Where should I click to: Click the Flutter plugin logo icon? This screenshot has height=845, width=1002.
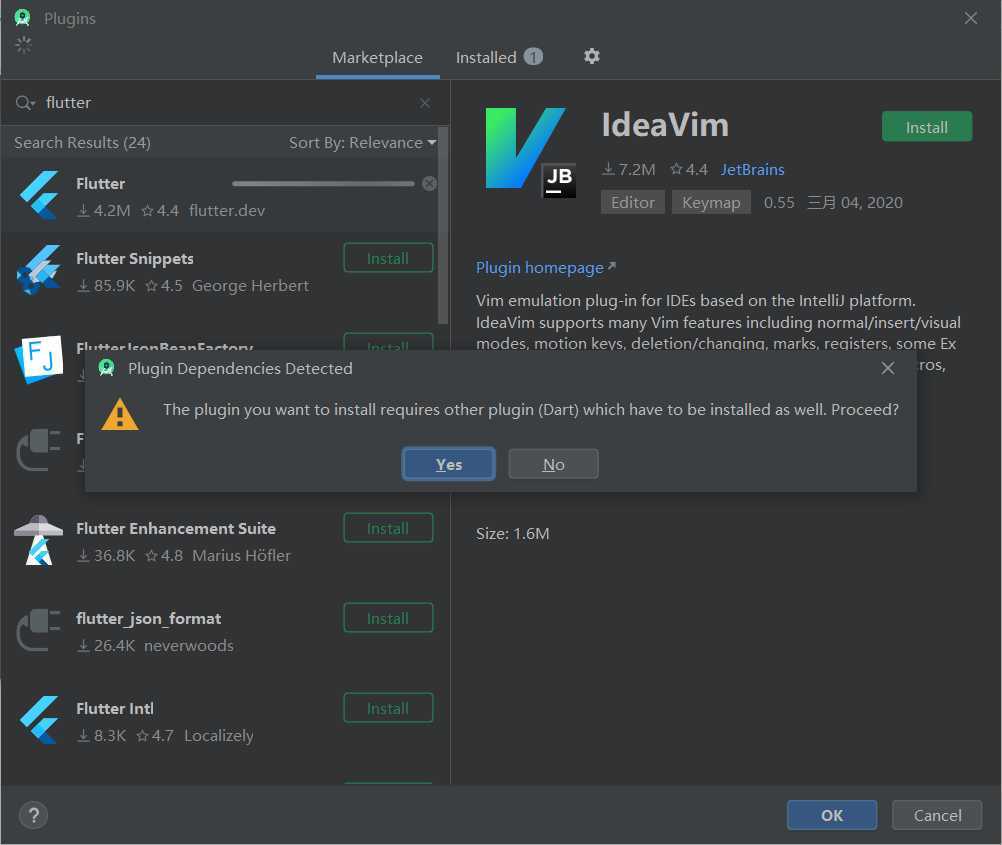pyautogui.click(x=39, y=195)
